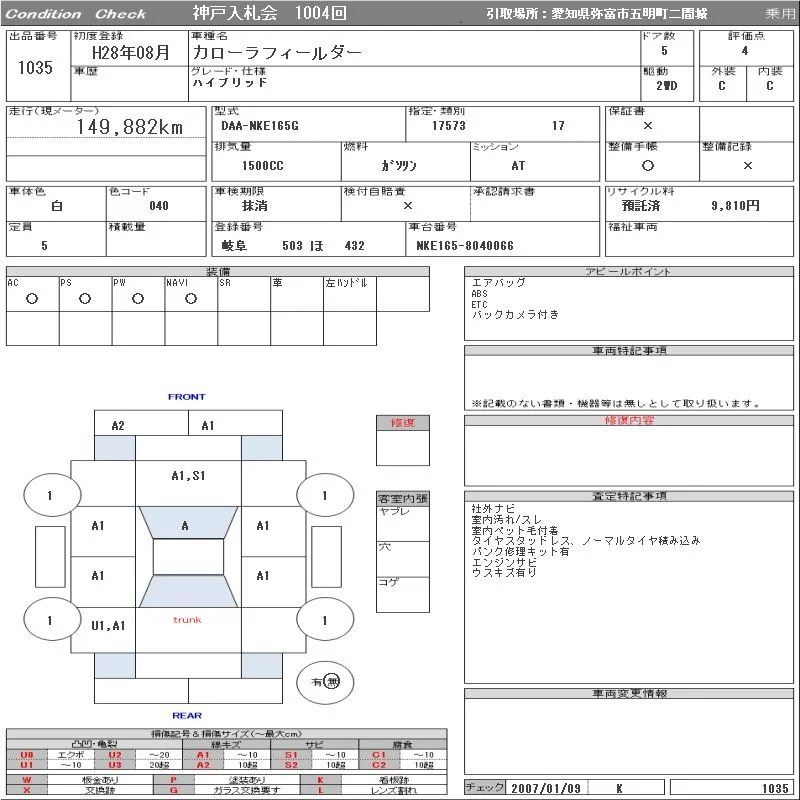
Task: Click the designation number 17573
Action: tap(448, 126)
